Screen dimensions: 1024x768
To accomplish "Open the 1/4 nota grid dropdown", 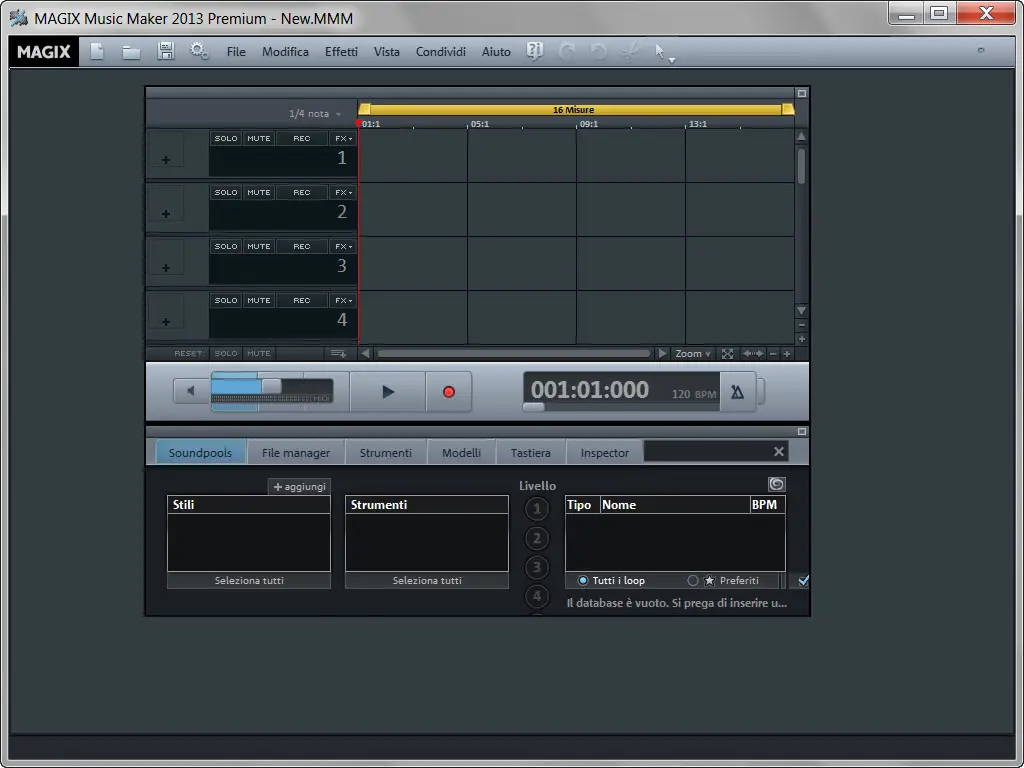I will point(315,114).
